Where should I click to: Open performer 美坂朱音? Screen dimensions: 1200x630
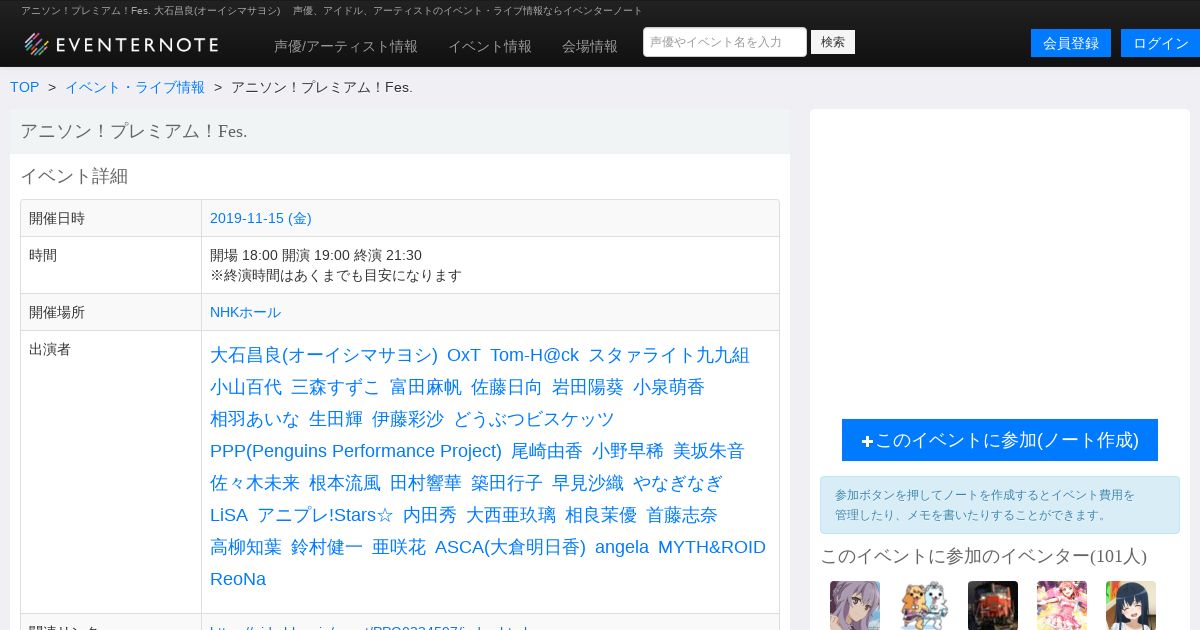point(709,451)
